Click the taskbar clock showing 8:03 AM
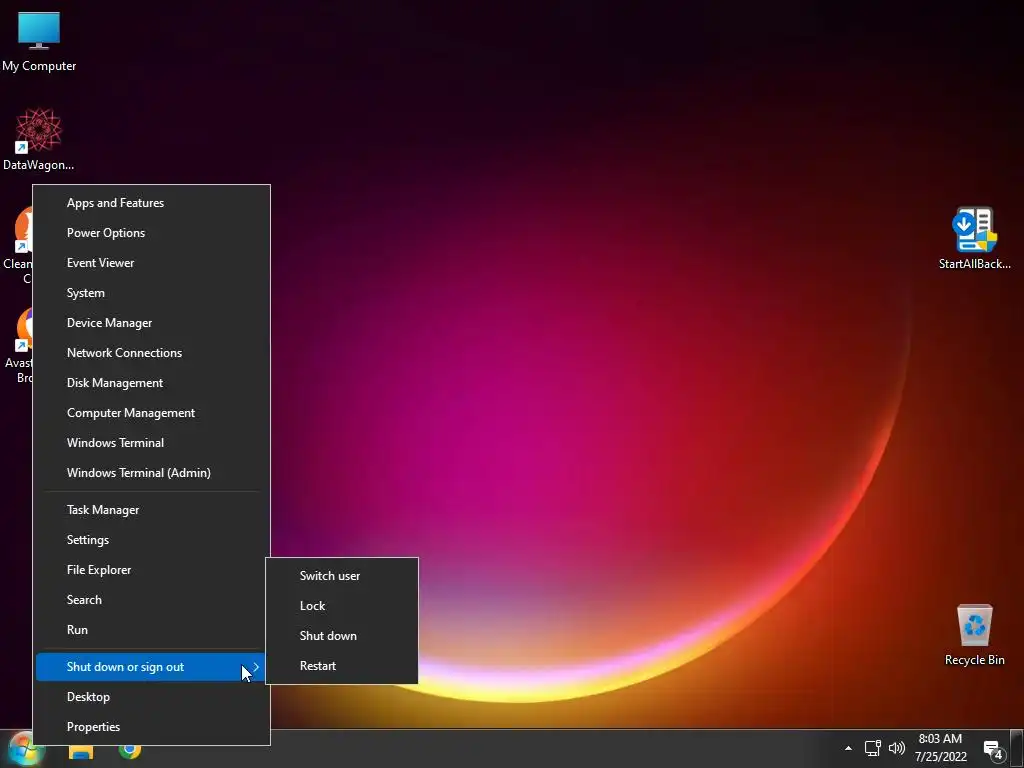This screenshot has height=768, width=1024. tap(940, 748)
